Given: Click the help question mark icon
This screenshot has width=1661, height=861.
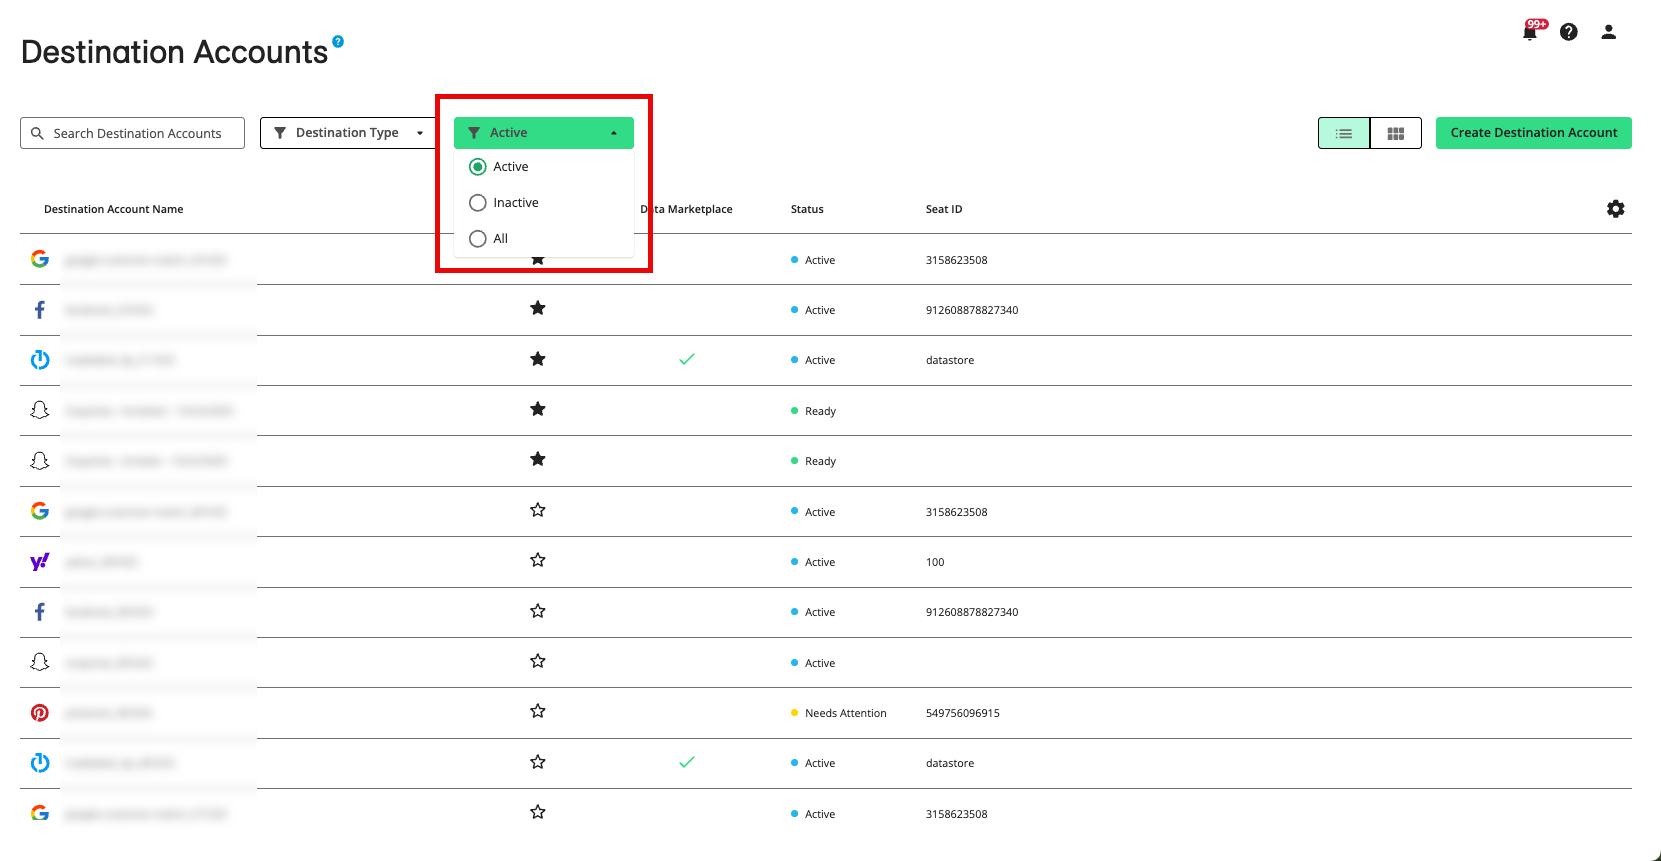Looking at the screenshot, I should [x=1569, y=32].
